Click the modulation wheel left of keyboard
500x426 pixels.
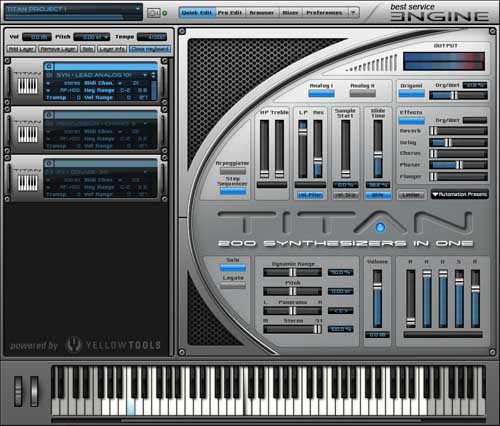[34, 391]
